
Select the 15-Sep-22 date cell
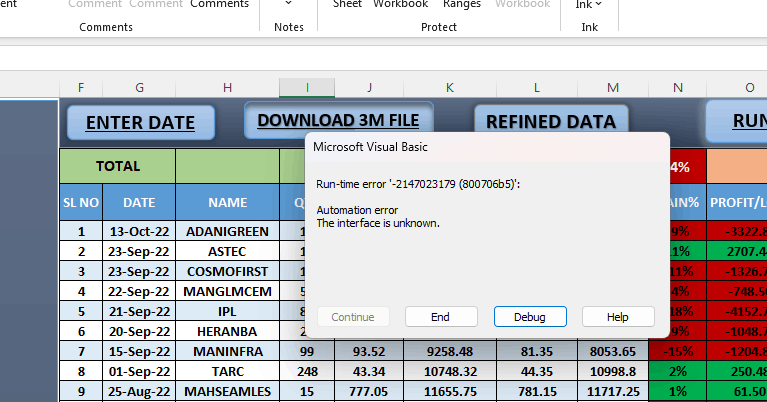tap(139, 352)
